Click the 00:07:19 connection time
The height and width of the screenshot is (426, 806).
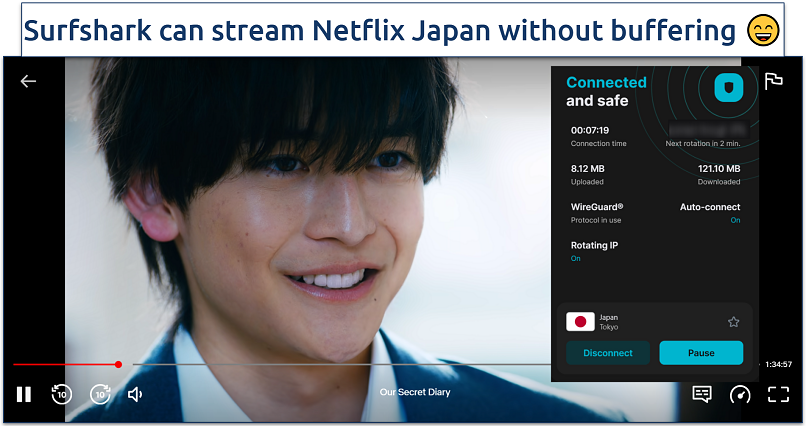point(590,131)
